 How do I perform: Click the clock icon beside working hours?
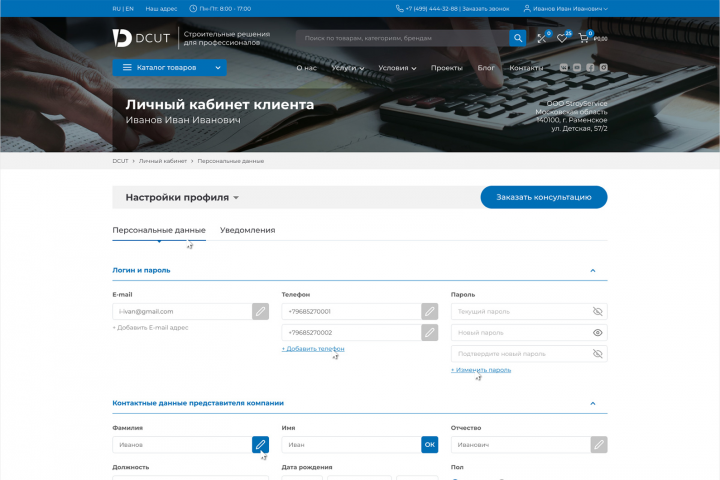click(193, 8)
